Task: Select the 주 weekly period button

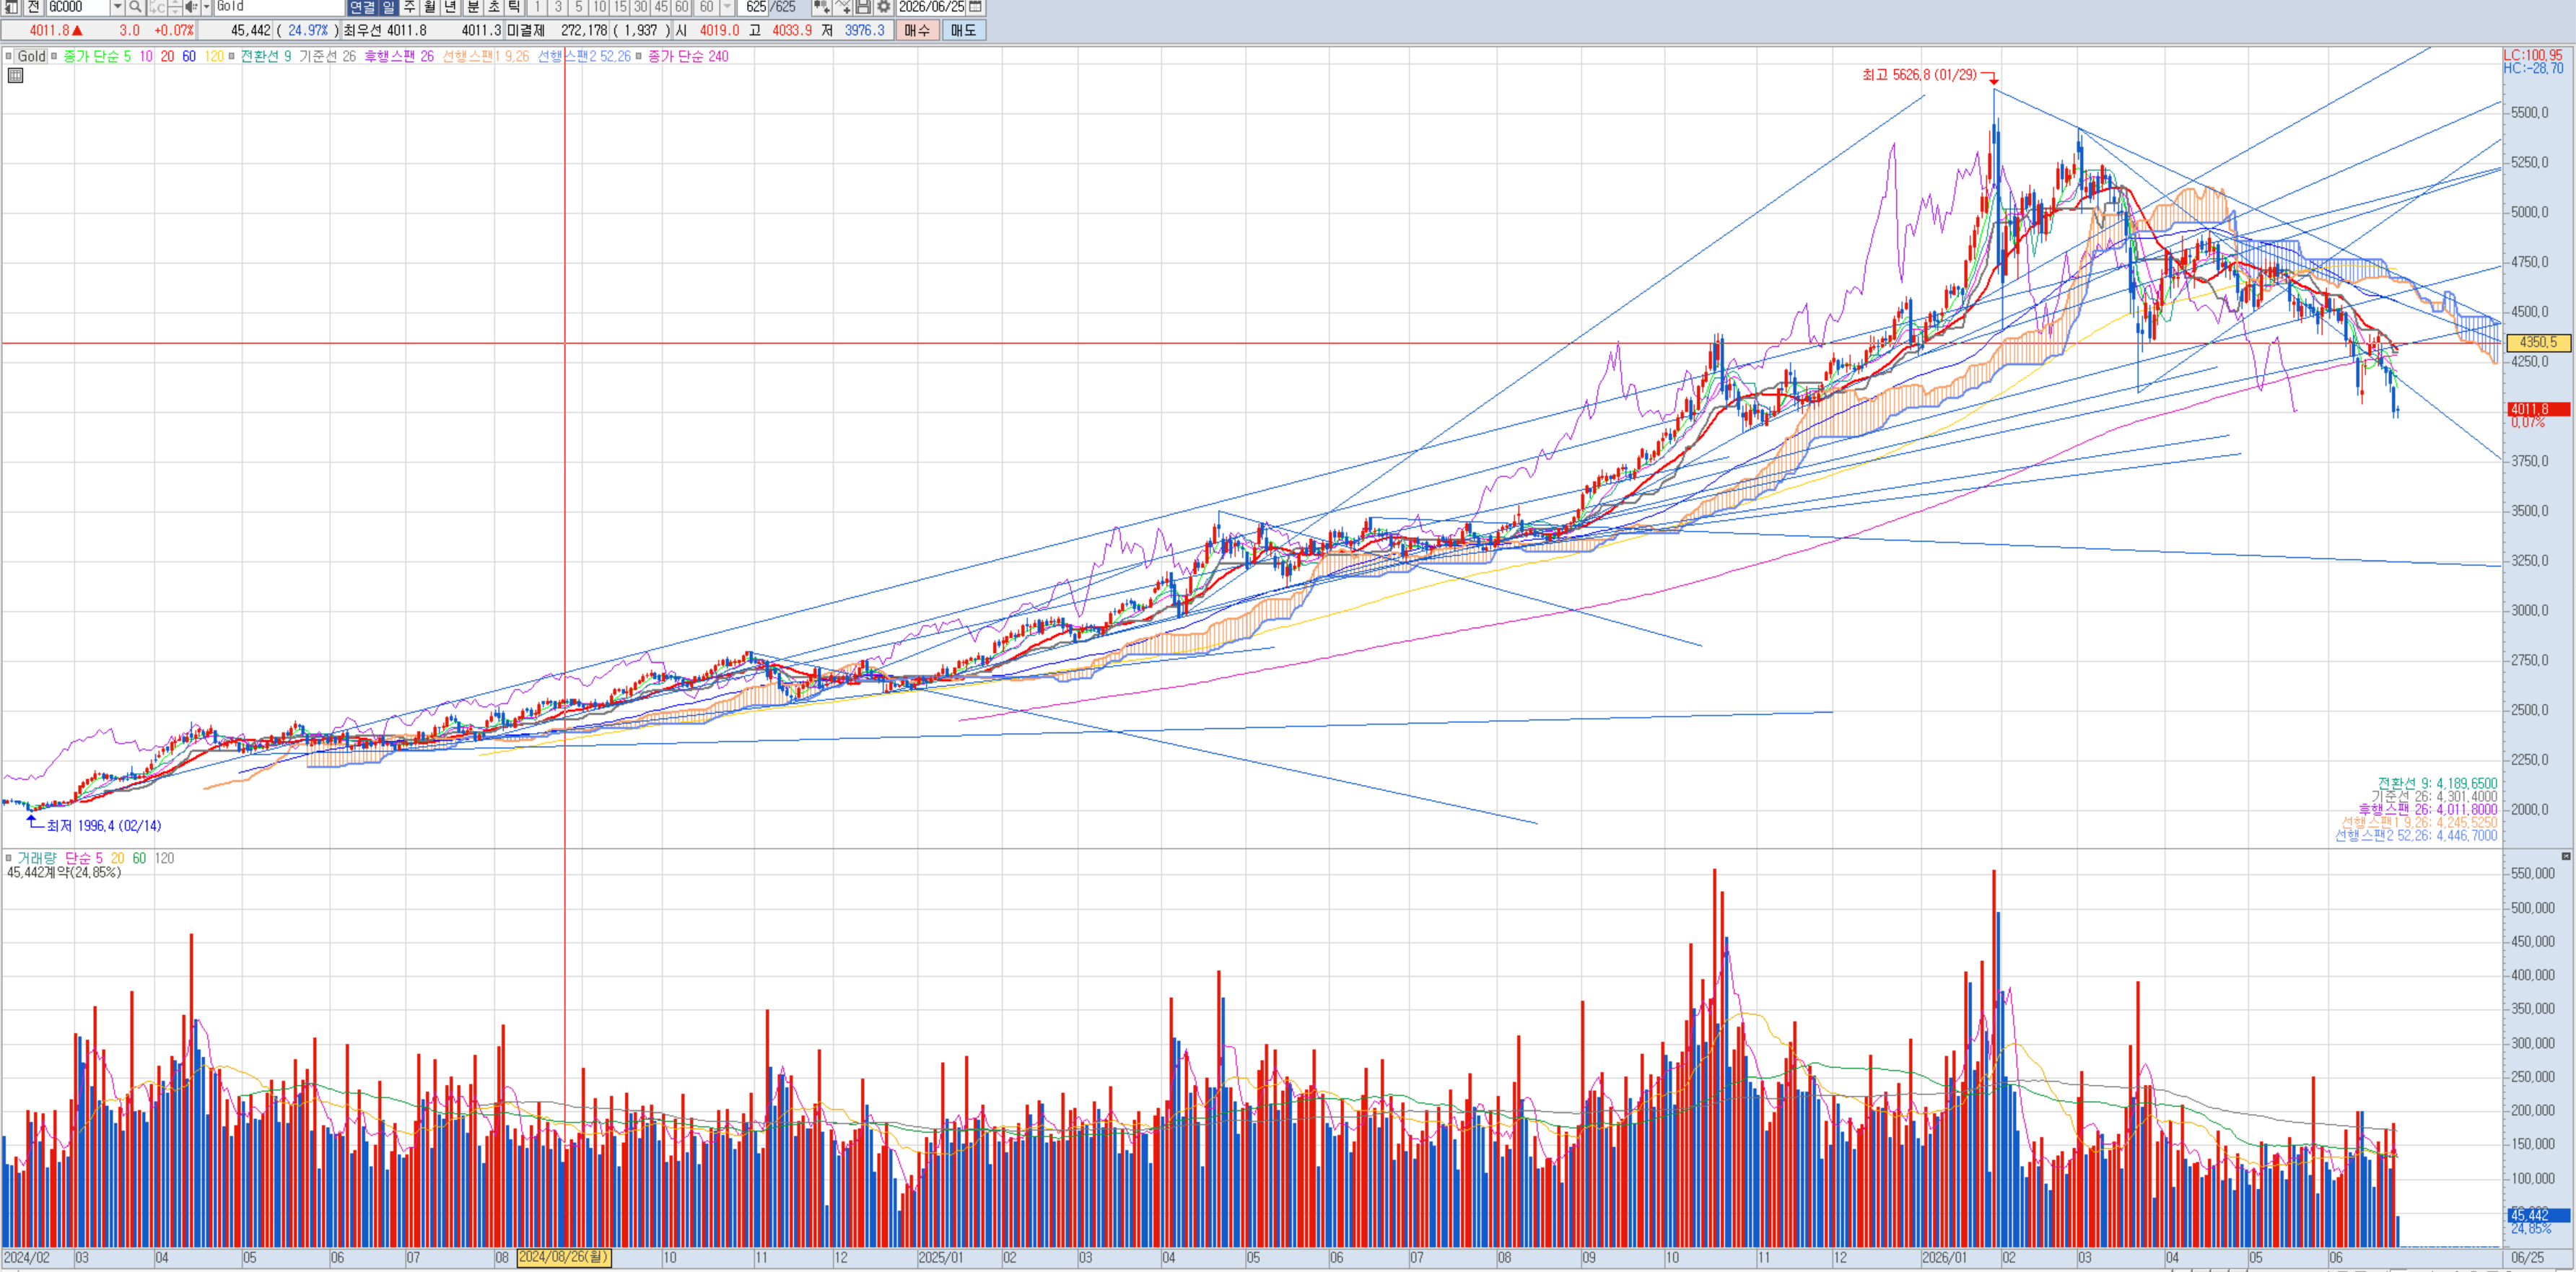Action: pos(410,7)
